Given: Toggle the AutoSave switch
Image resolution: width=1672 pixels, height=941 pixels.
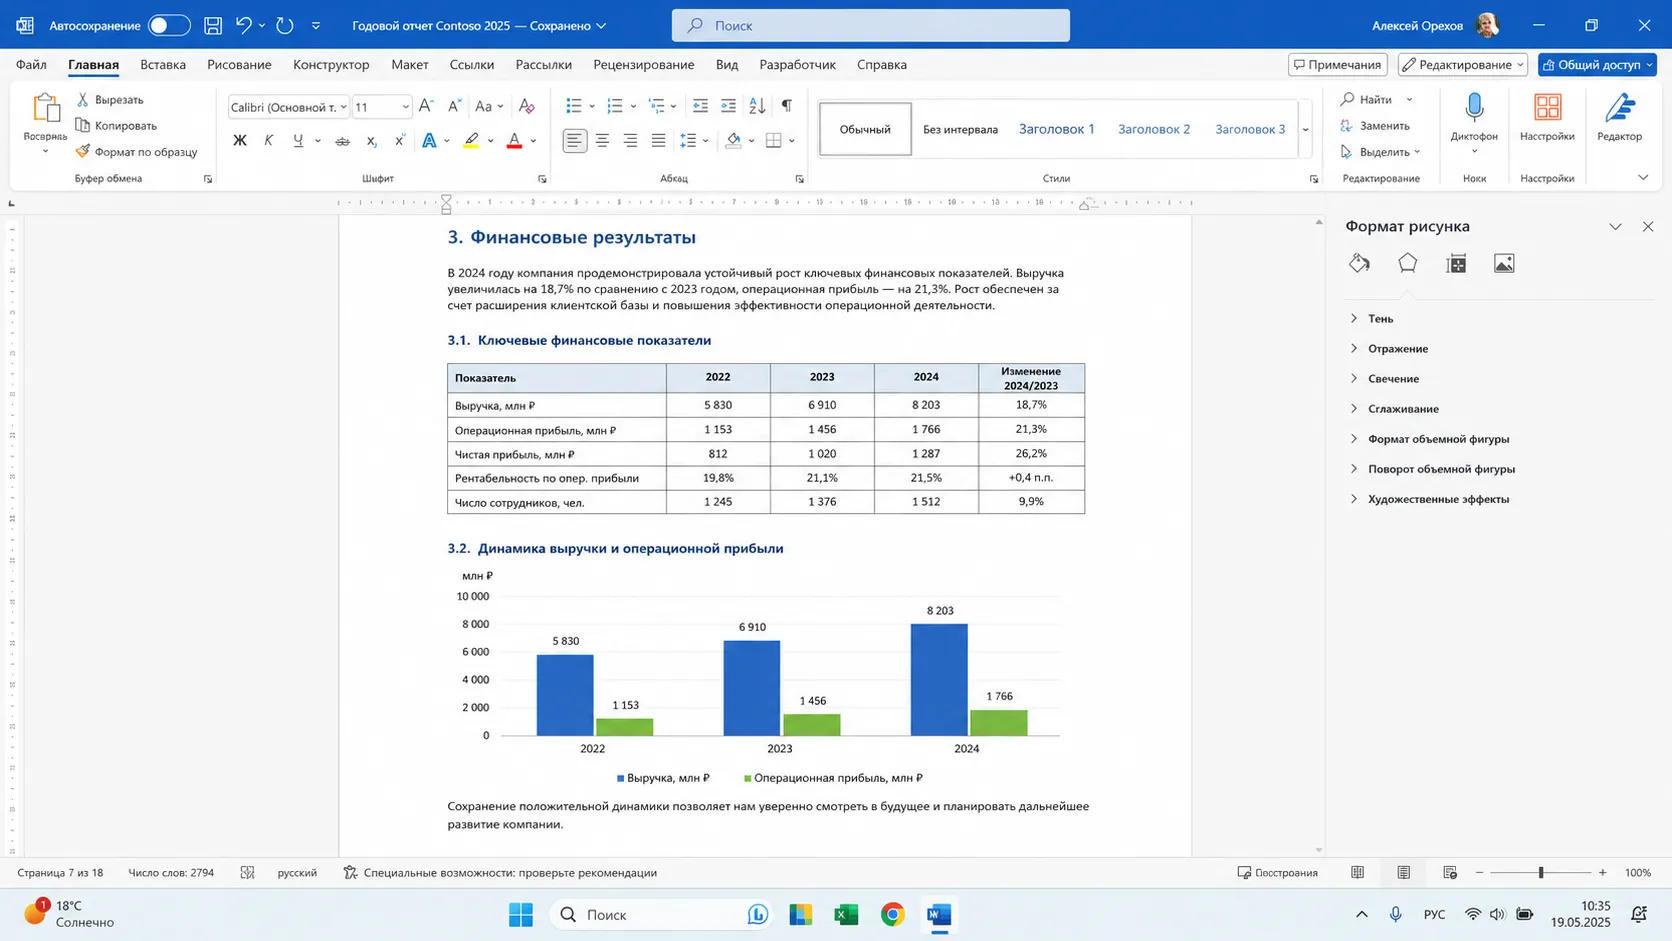Looking at the screenshot, I should pos(168,25).
